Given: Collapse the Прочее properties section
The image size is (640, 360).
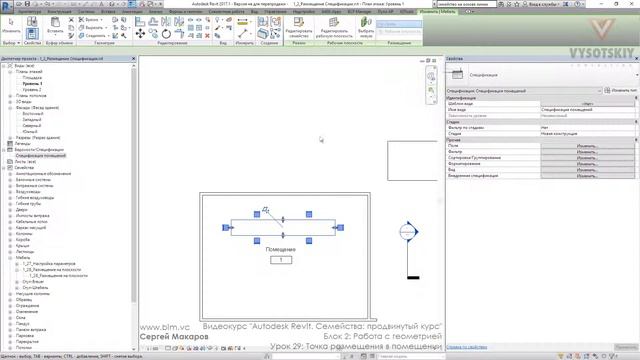Looking at the screenshot, I should [636, 140].
